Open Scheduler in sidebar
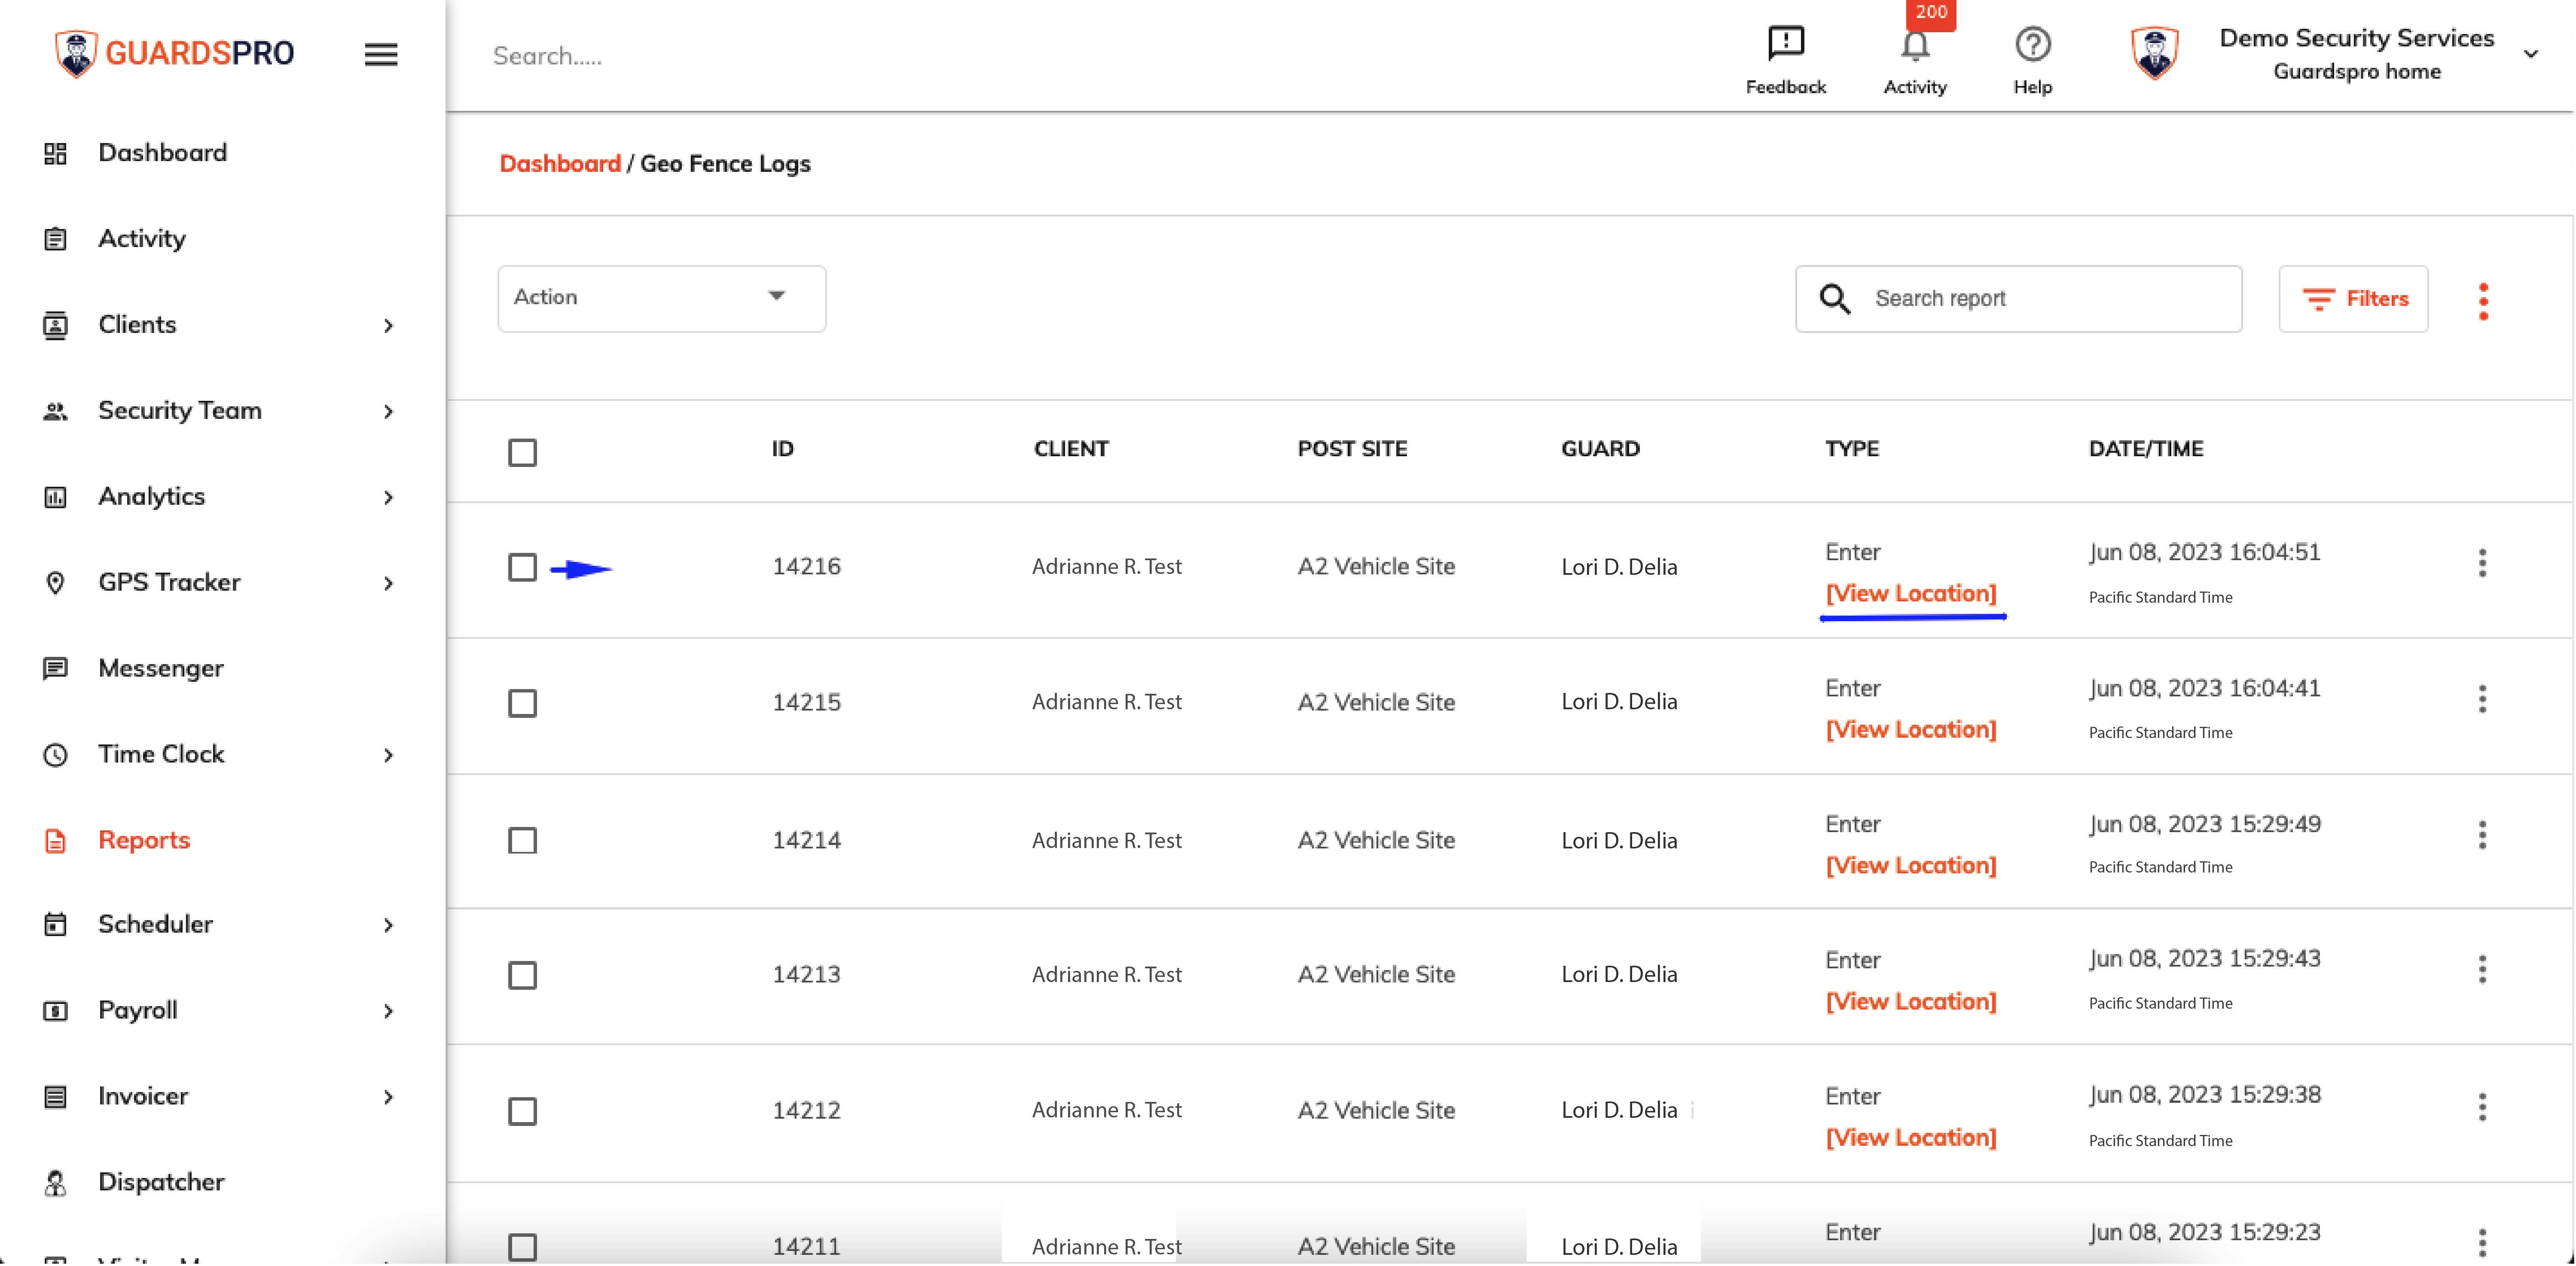 click(155, 925)
